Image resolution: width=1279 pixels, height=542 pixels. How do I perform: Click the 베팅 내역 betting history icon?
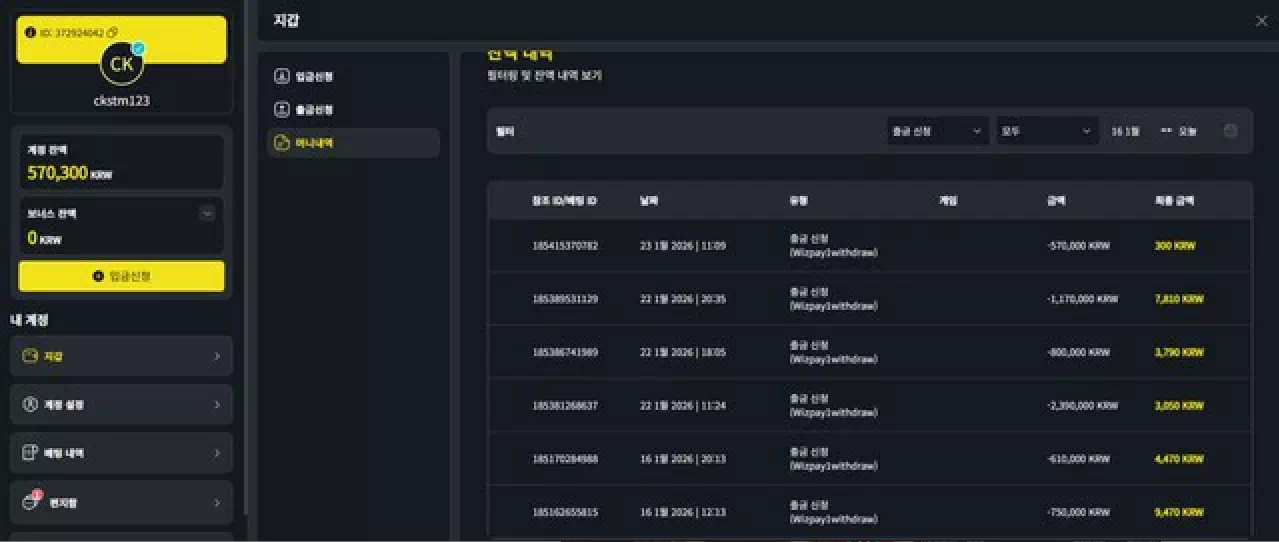[x=30, y=453]
